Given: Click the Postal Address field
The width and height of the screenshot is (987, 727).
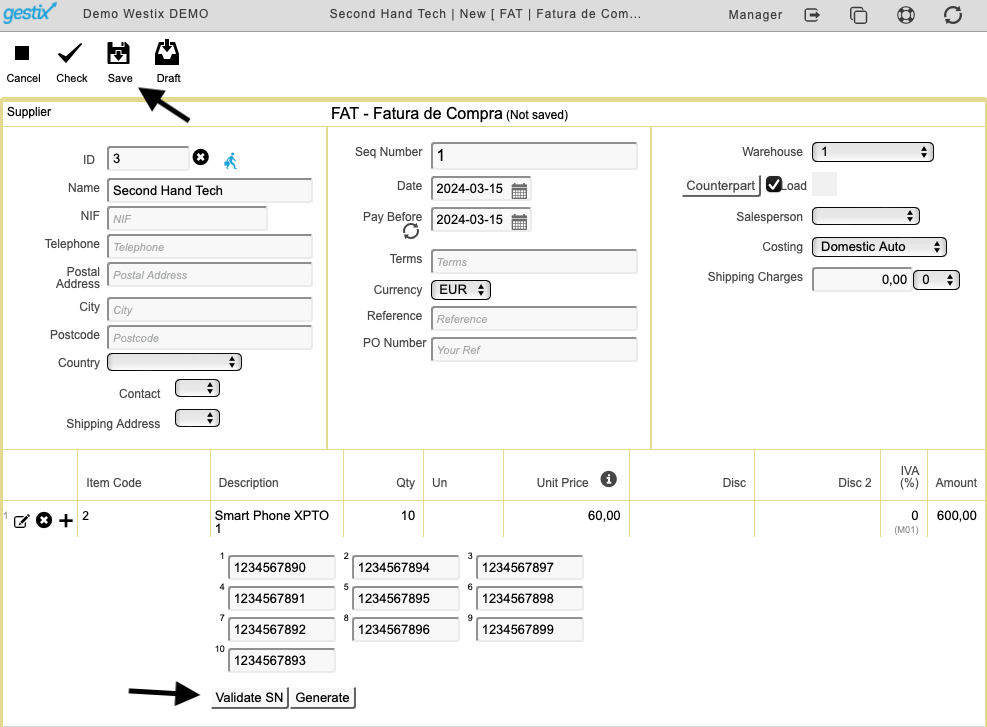Looking at the screenshot, I should [x=210, y=275].
